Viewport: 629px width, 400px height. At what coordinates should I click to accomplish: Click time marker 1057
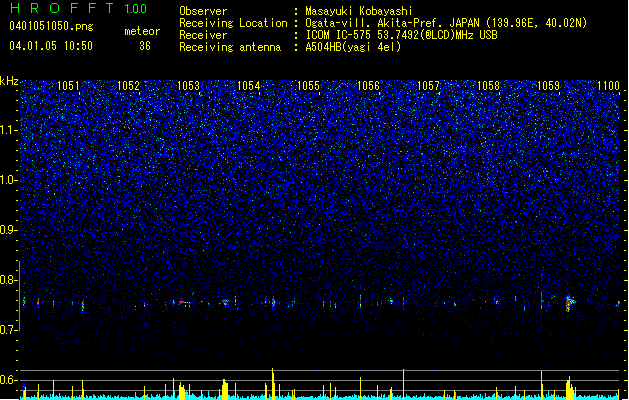[428, 86]
